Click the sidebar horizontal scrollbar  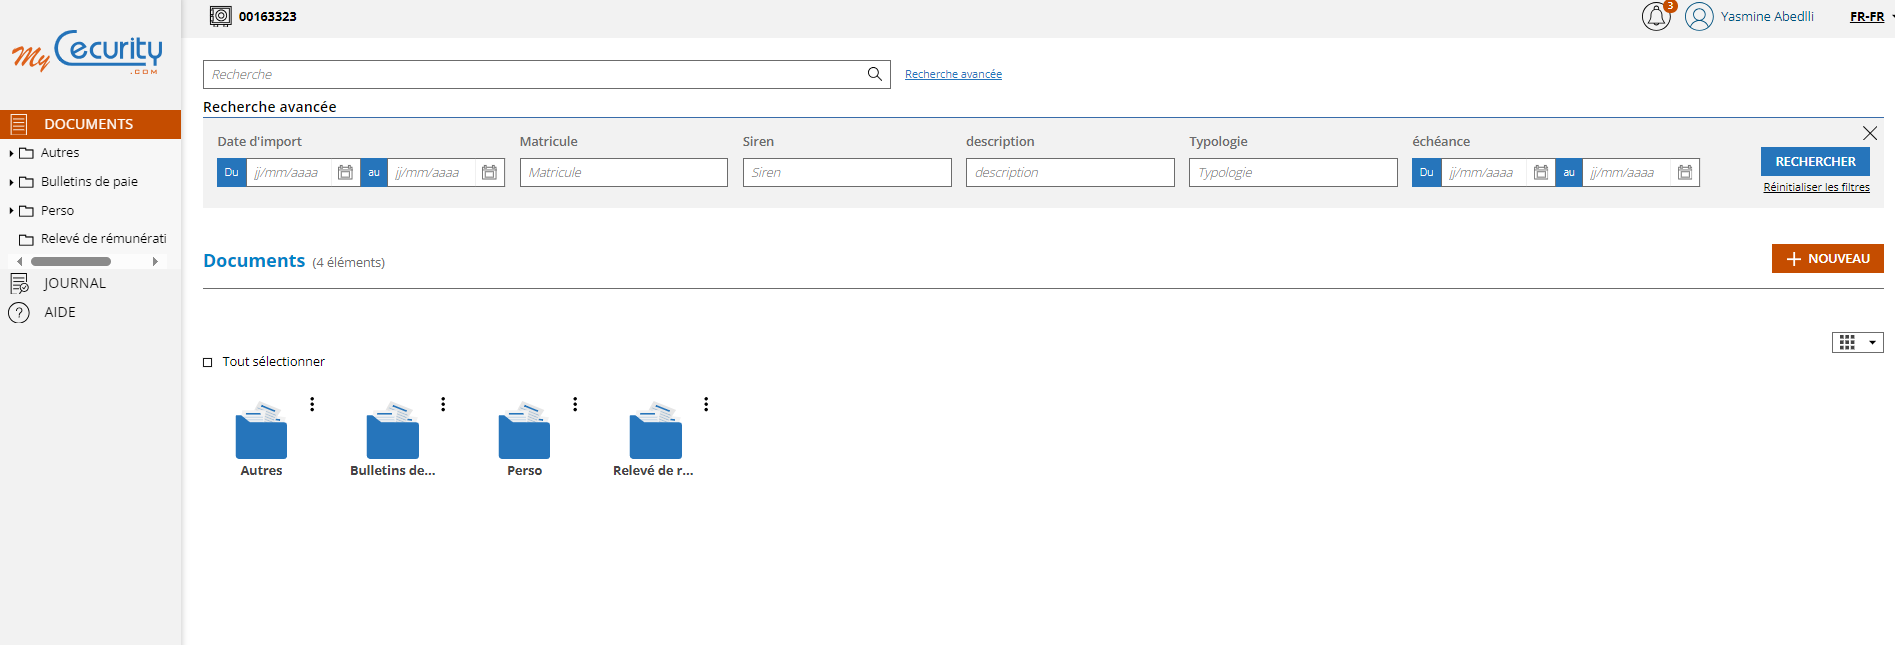click(71, 261)
